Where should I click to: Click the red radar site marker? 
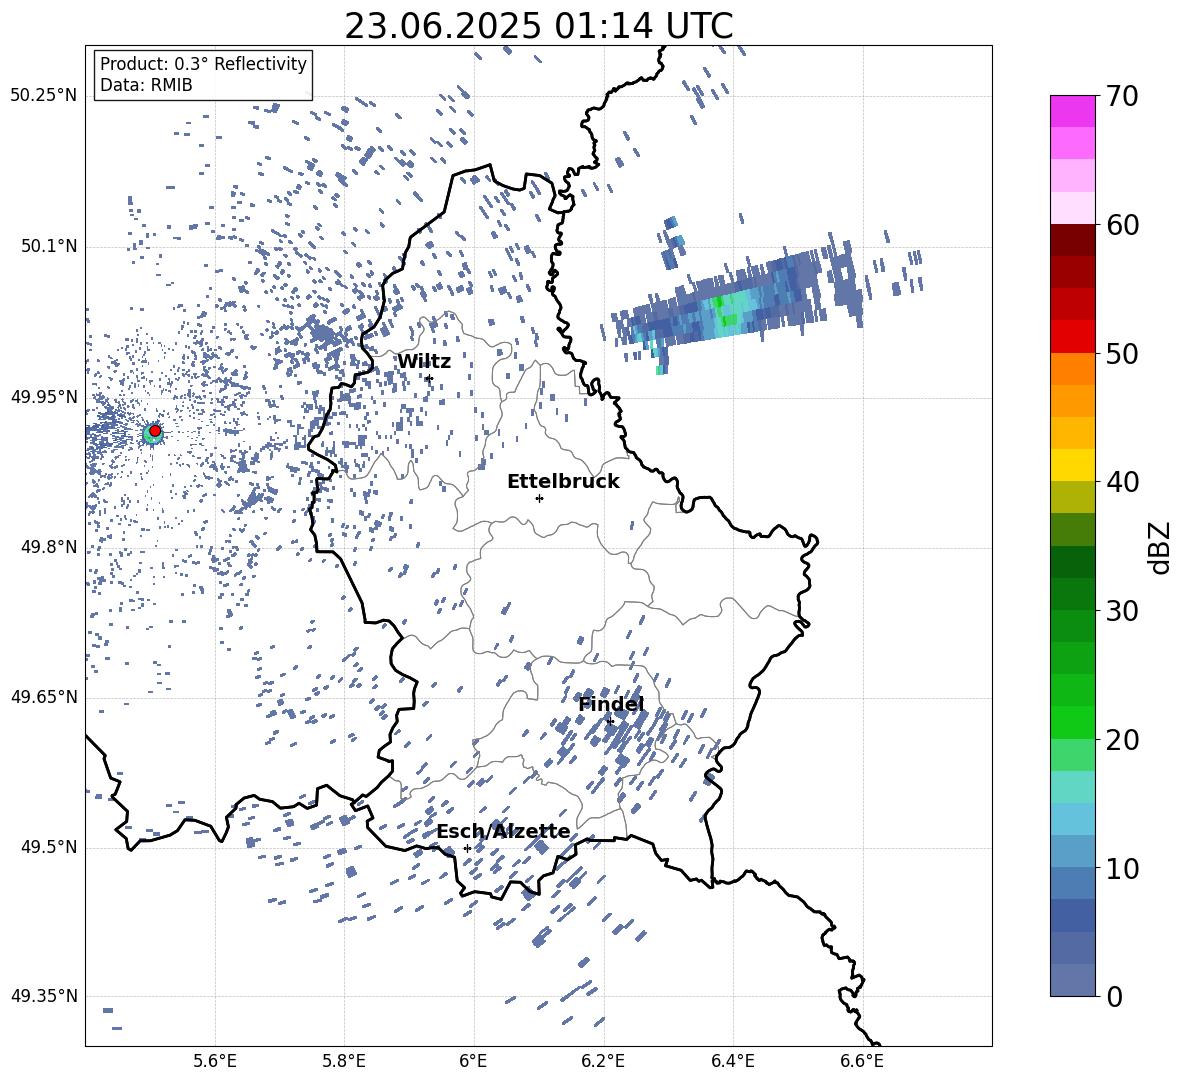(155, 431)
